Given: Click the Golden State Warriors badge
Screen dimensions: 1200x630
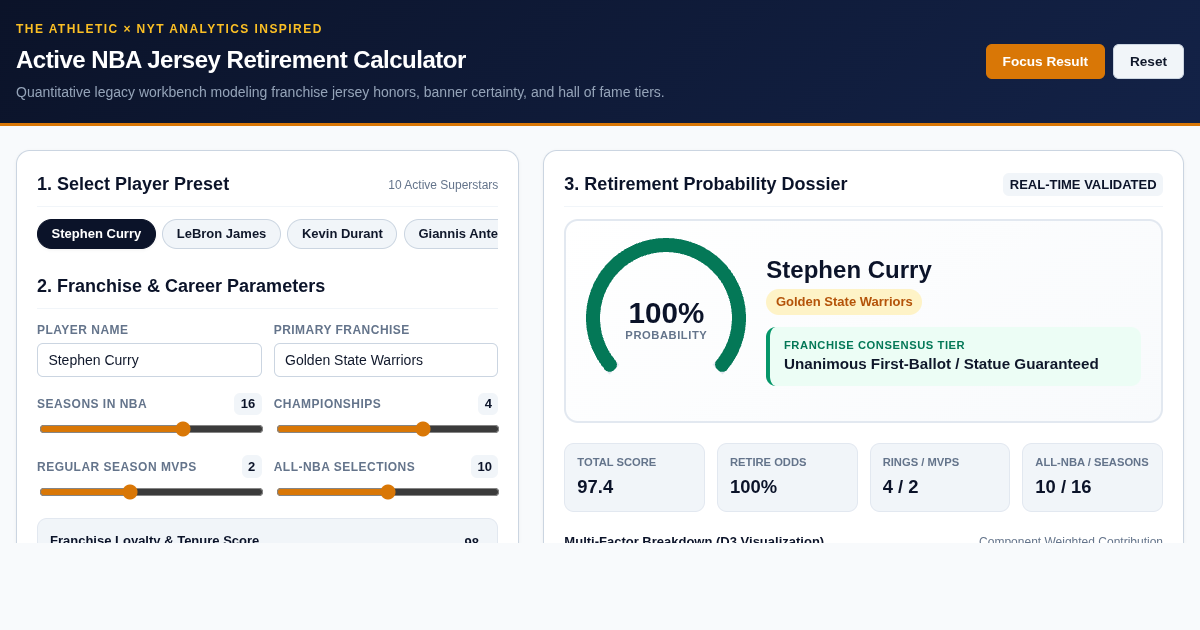Looking at the screenshot, I should 844,302.
